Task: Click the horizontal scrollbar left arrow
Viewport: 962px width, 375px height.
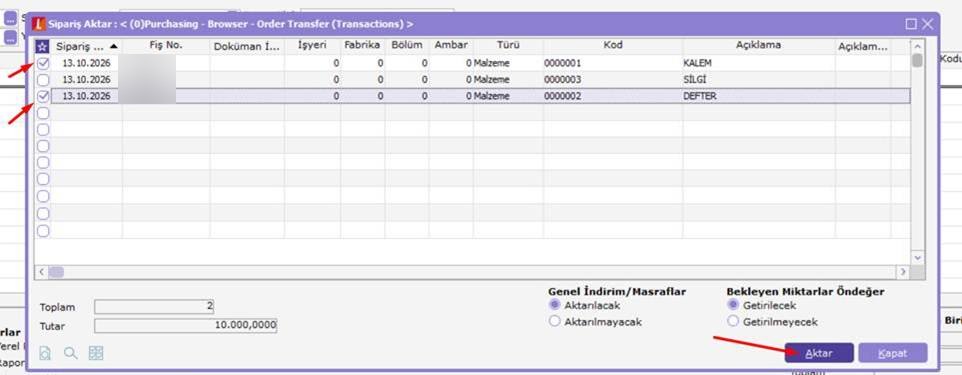Action: pyautogui.click(x=41, y=271)
